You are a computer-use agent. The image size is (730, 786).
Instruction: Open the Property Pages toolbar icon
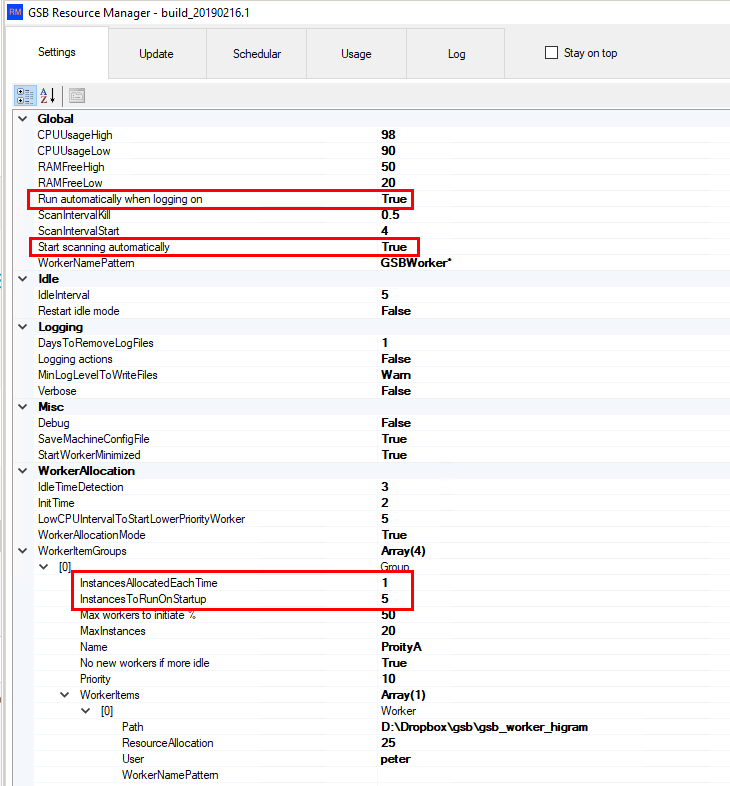pyautogui.click(x=77, y=95)
